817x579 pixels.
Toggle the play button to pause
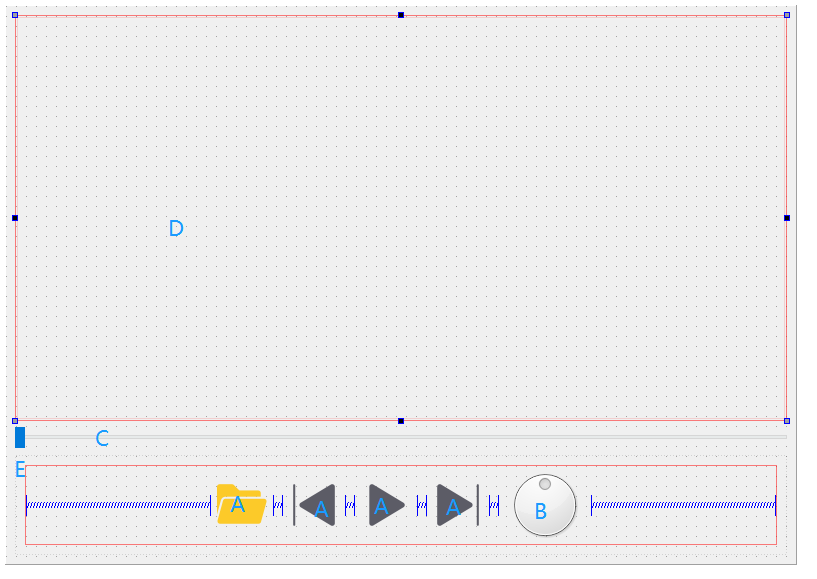(x=381, y=505)
